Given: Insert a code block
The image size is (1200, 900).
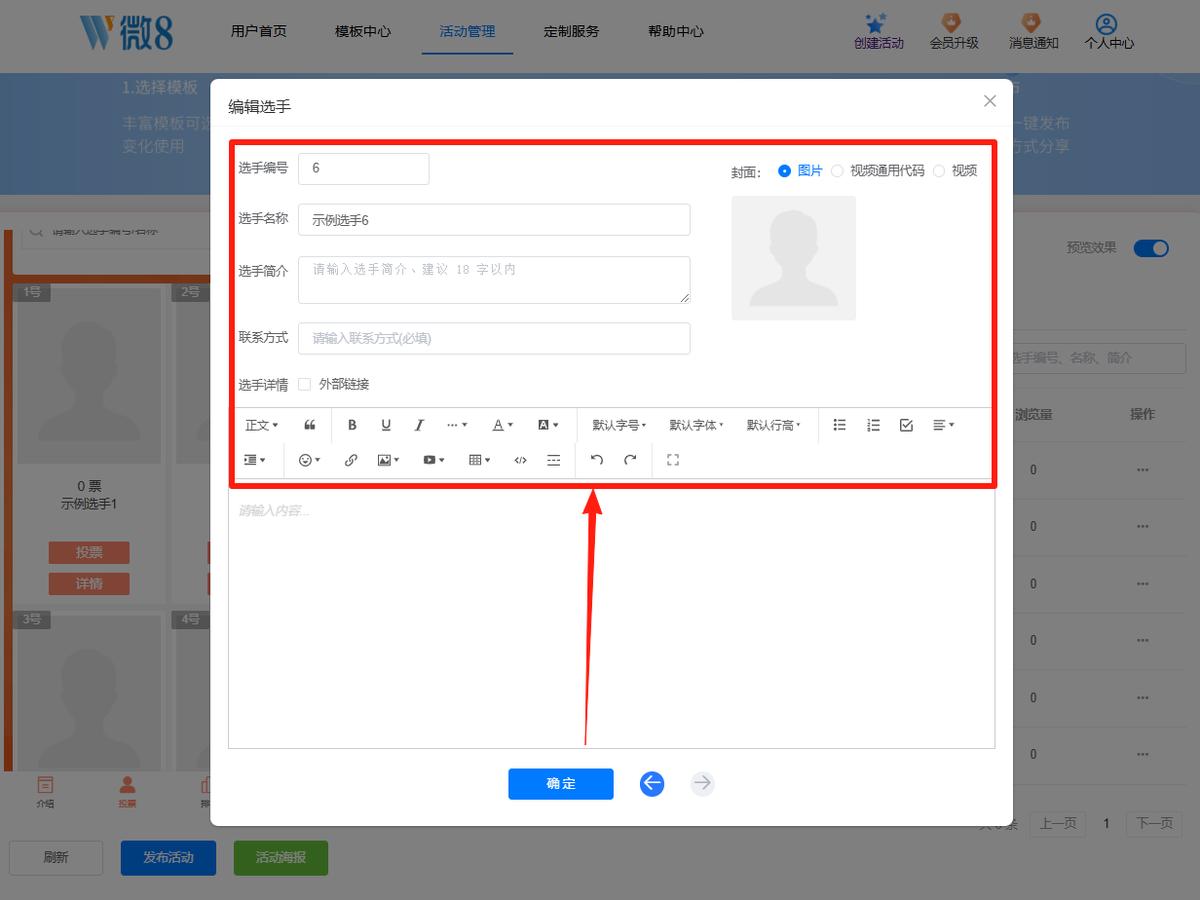Looking at the screenshot, I should point(520,460).
